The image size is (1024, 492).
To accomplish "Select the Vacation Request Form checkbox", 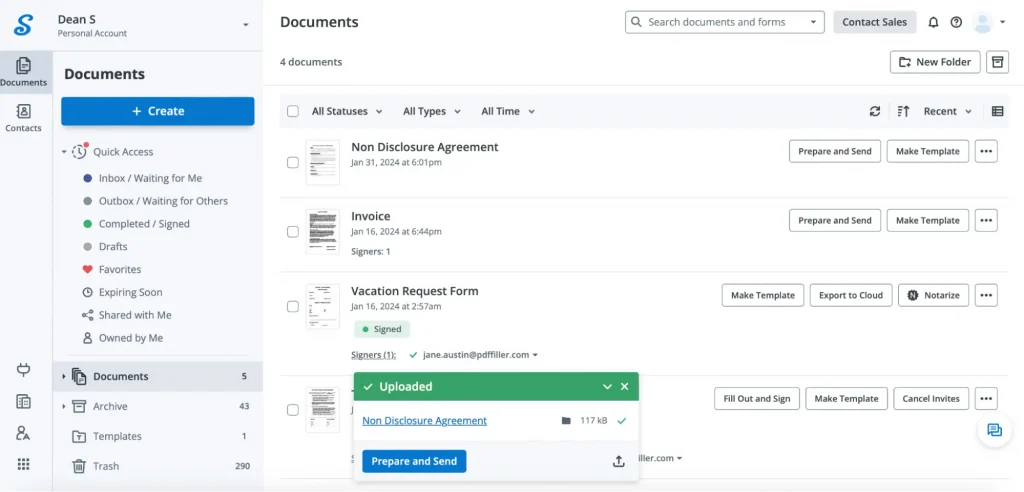I will 293,306.
